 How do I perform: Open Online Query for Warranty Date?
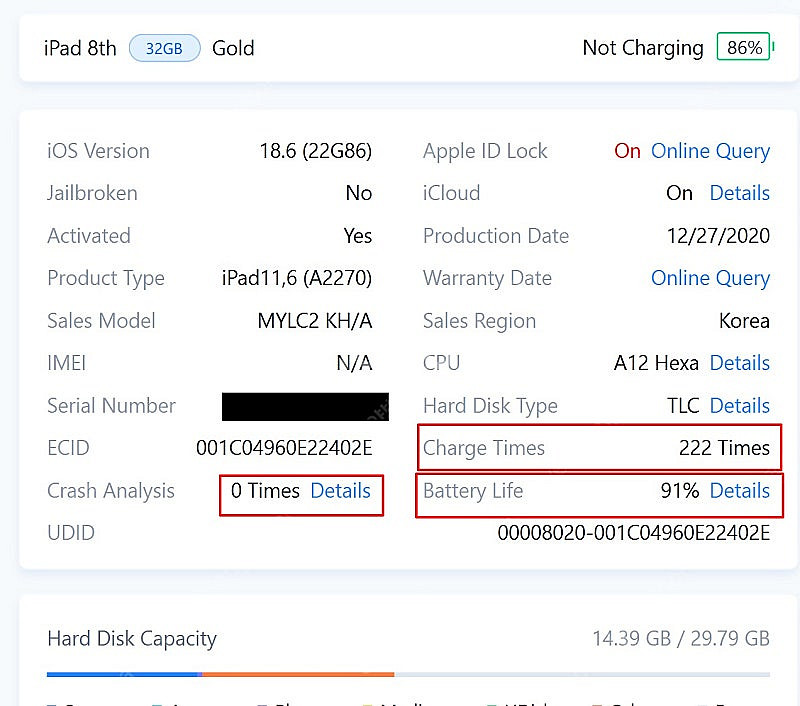710,278
